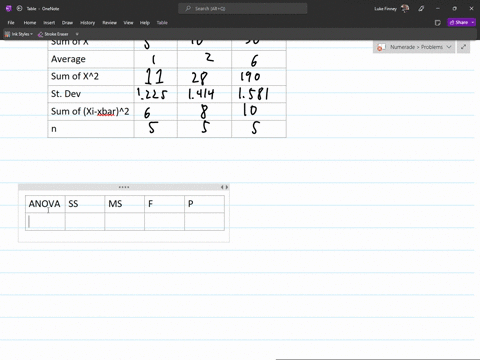The height and width of the screenshot is (360, 480).
Task: Click the handwritten 11 cell
Action: 156,77
